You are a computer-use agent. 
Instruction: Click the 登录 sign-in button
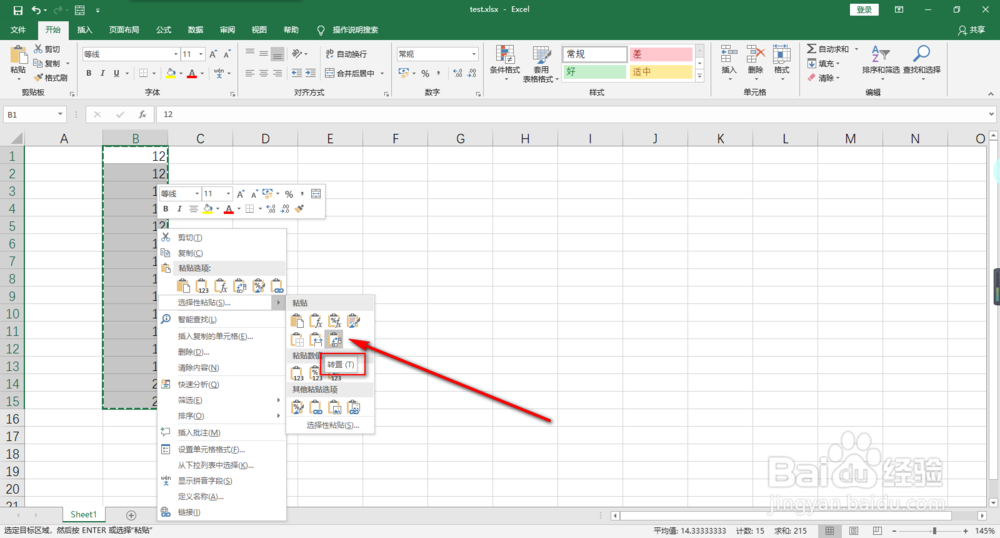click(864, 10)
